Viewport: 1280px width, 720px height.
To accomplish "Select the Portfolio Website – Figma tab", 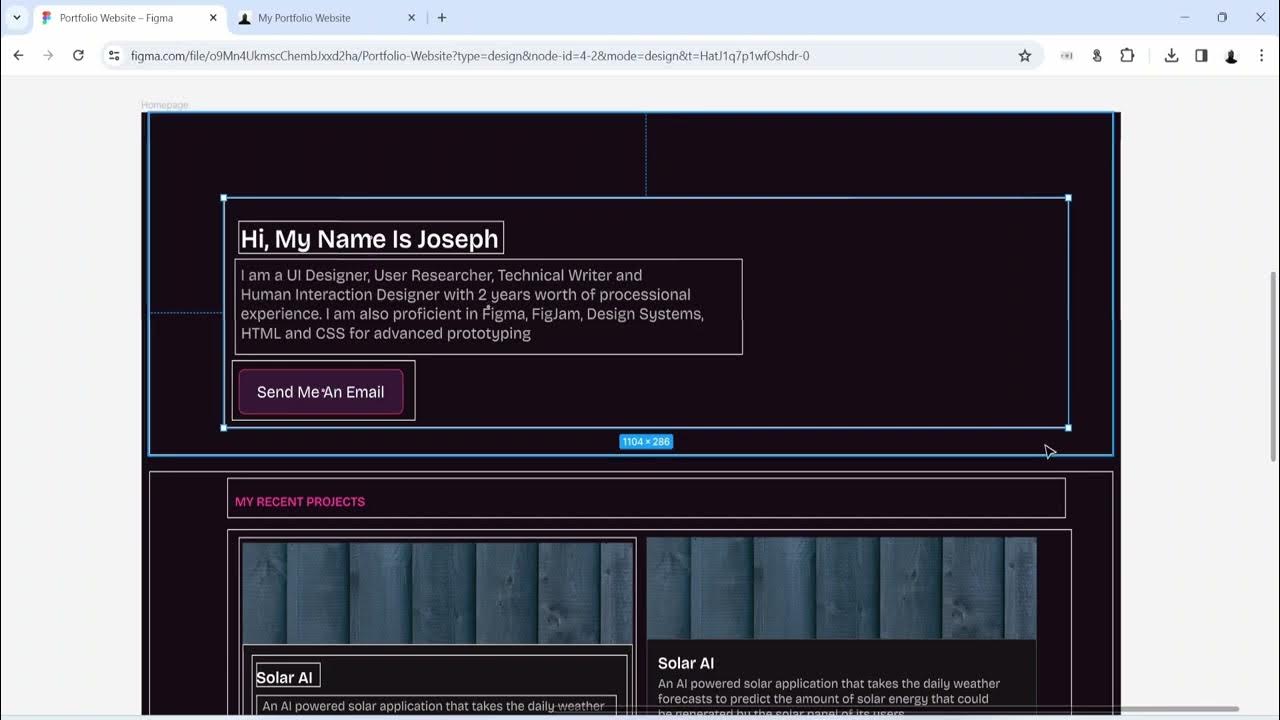I will click(130, 18).
